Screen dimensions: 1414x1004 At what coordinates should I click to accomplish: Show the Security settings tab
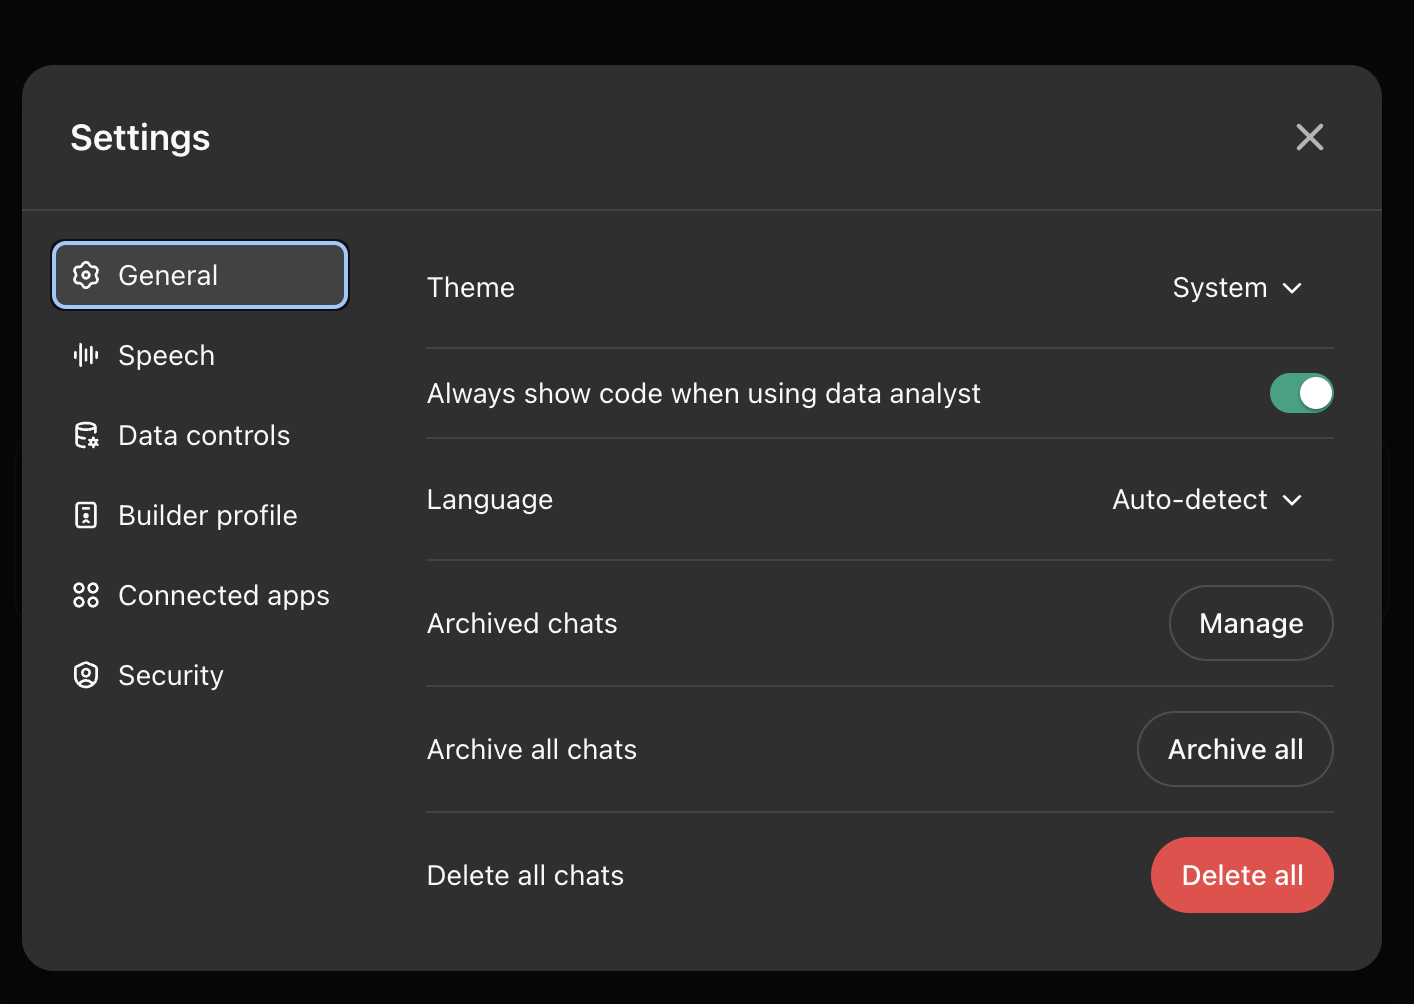pyautogui.click(x=171, y=675)
